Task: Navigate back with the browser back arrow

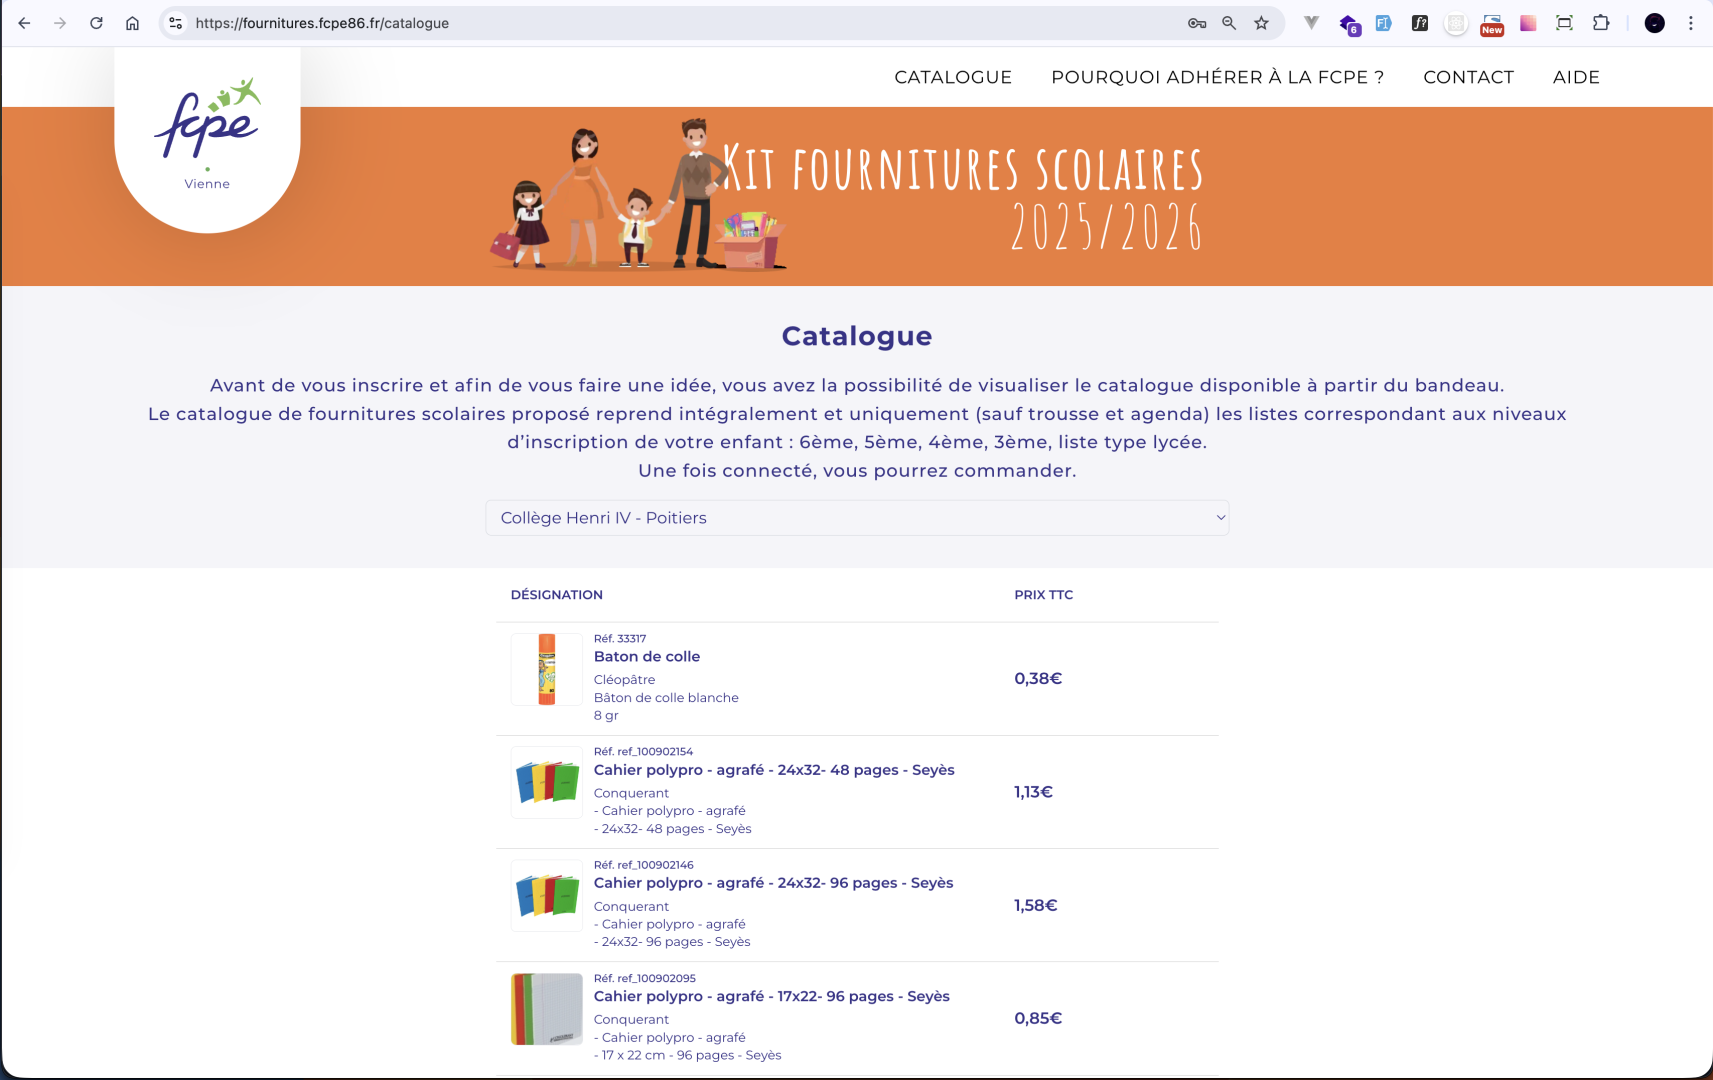Action: tap(23, 22)
